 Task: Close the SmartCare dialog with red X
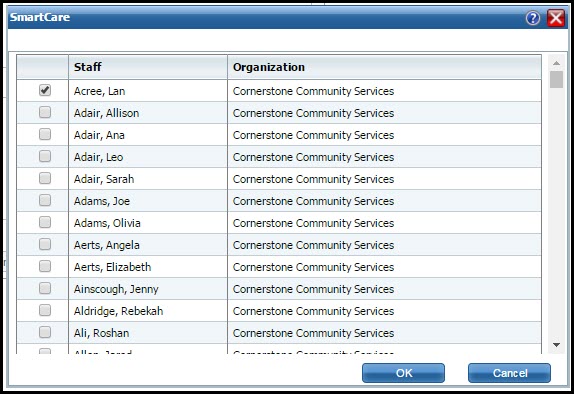pos(556,18)
